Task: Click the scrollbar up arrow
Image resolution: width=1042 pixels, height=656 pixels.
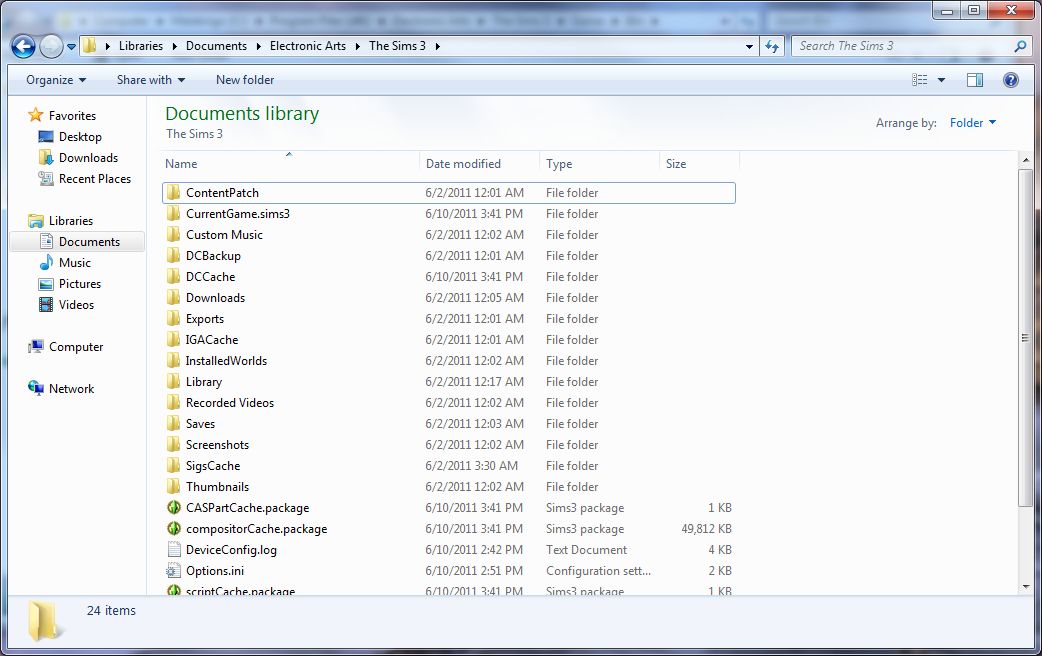Action: [1025, 160]
